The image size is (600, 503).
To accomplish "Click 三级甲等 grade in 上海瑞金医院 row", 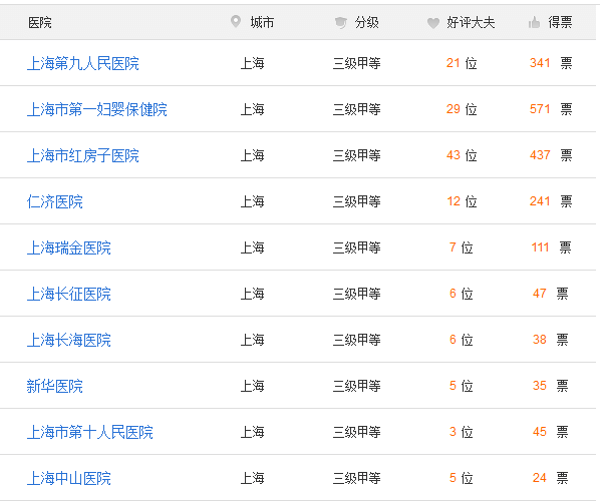I will coord(357,247).
